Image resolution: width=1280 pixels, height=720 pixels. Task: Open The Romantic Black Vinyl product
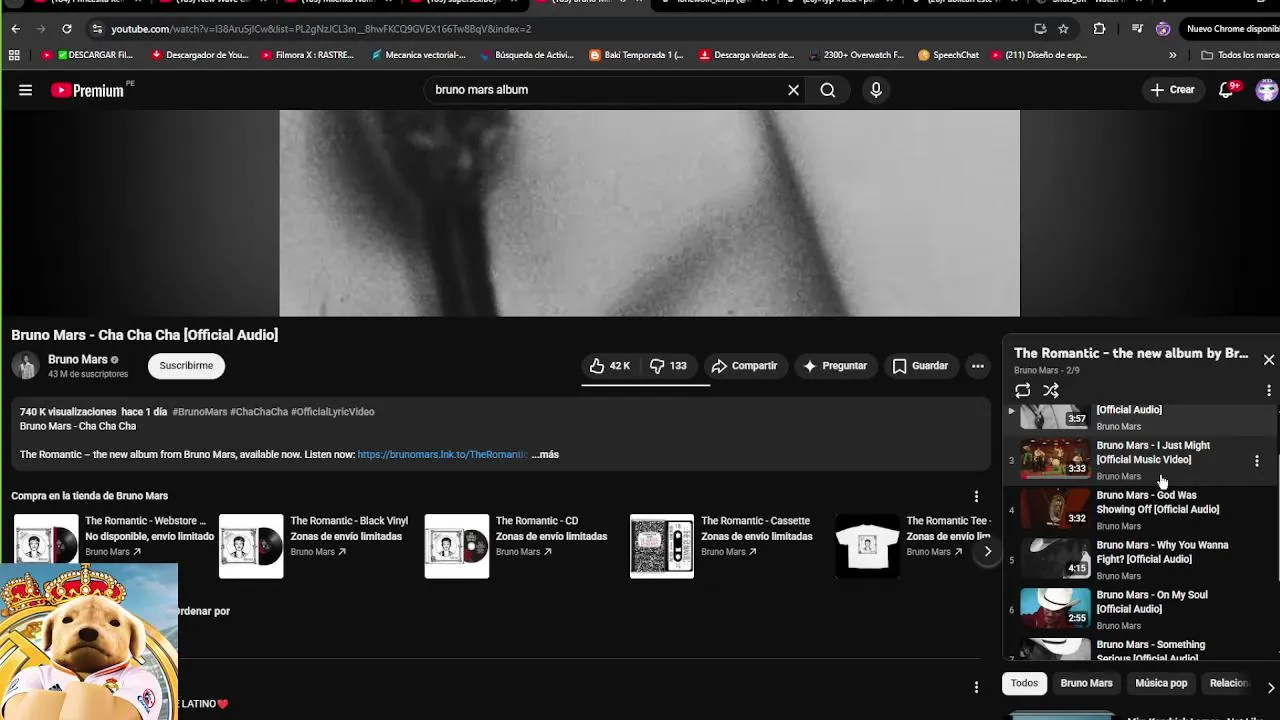(314, 546)
